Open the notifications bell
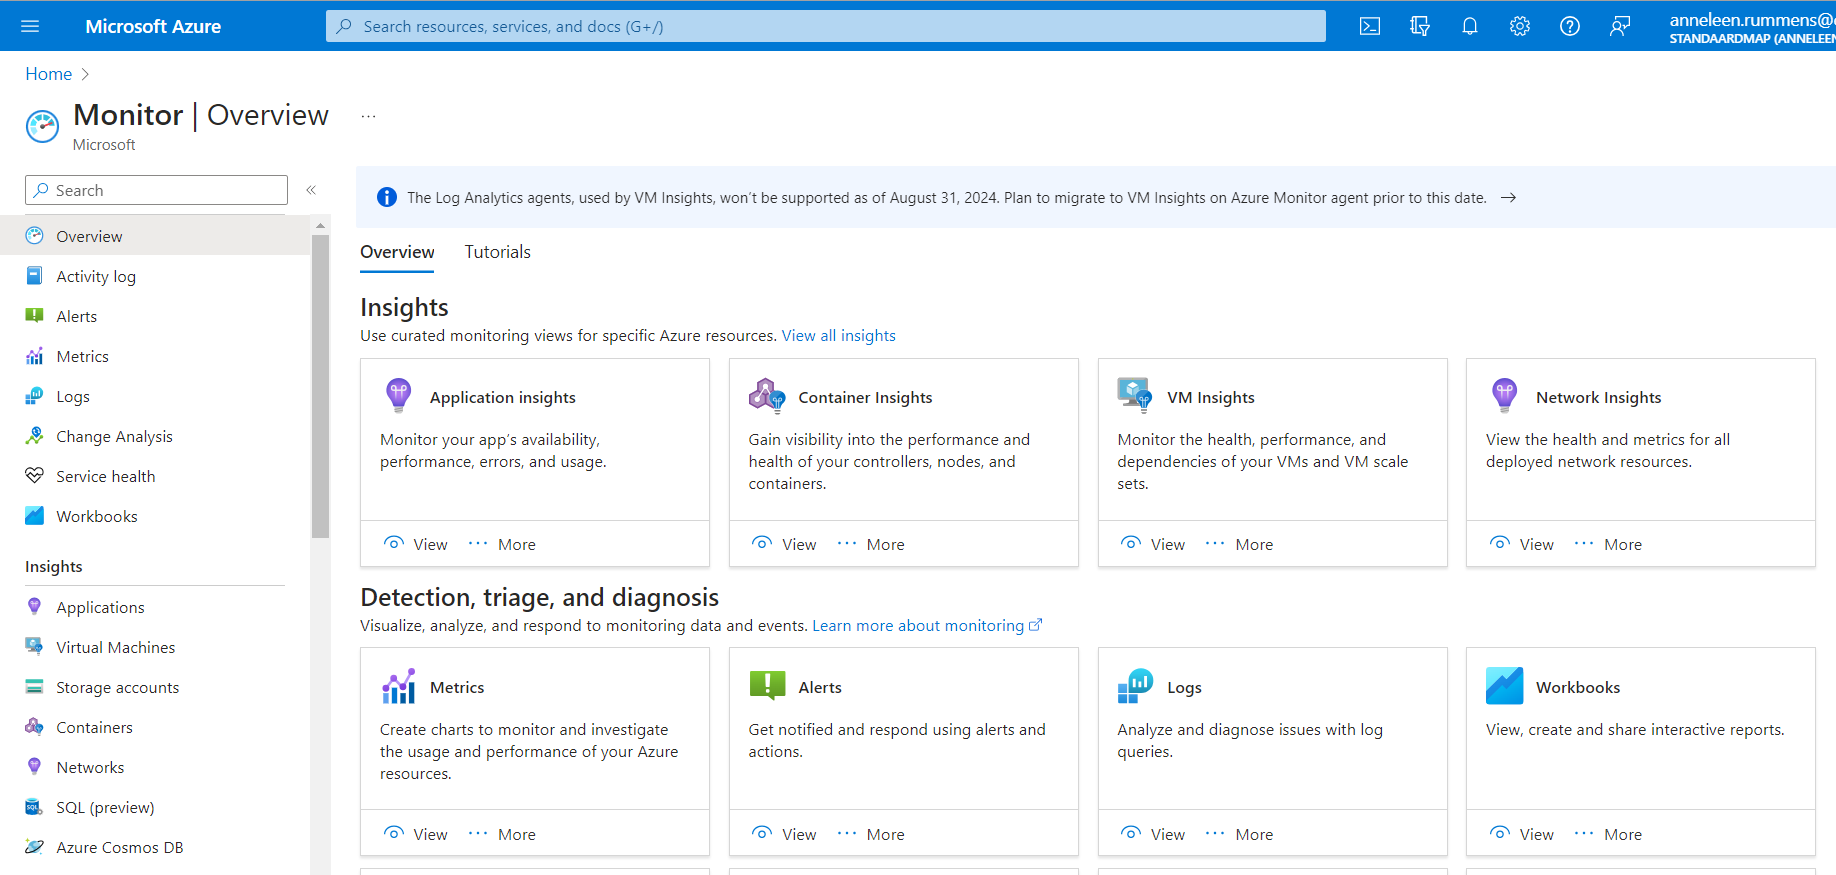This screenshot has height=875, width=1836. click(x=1470, y=26)
